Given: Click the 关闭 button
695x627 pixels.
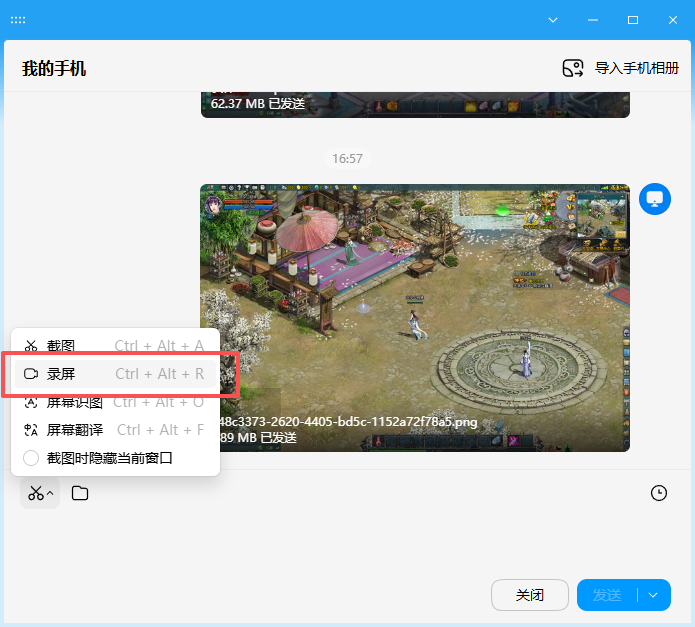Looking at the screenshot, I should (529, 595).
